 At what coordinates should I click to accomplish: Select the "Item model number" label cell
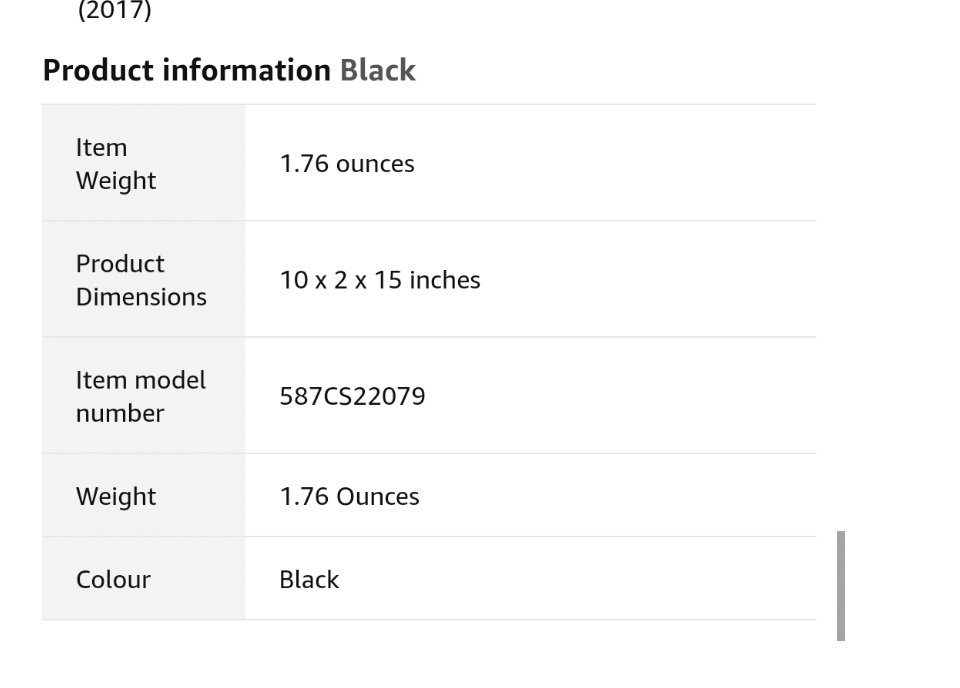click(x=143, y=396)
